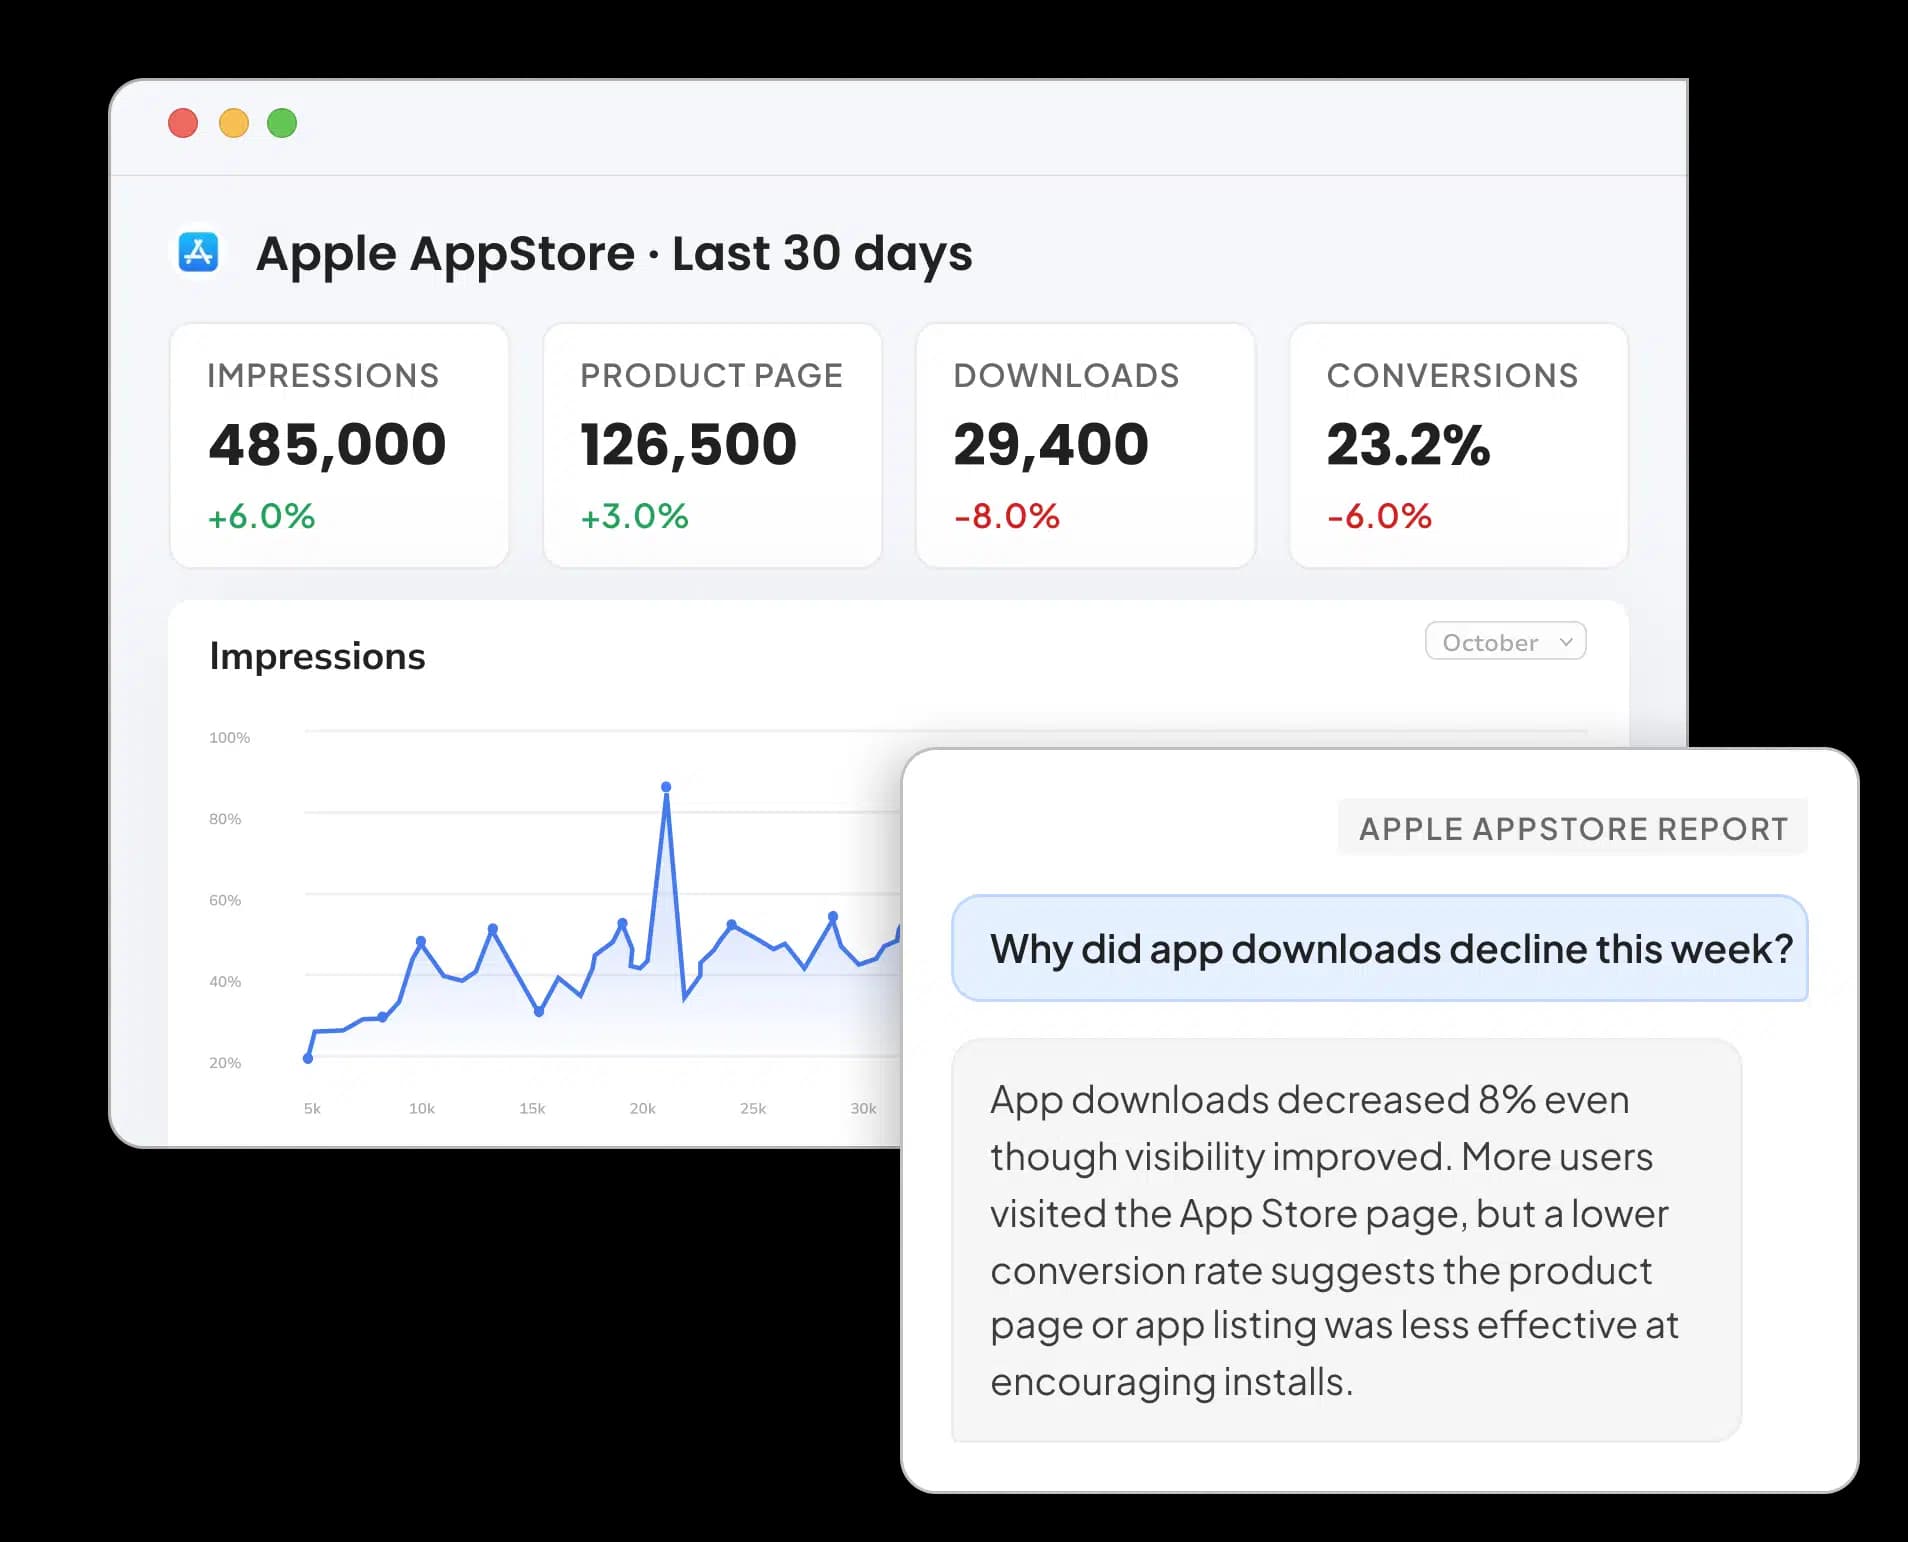The height and width of the screenshot is (1542, 1908).
Task: Click the +3.0% product page change
Action: (x=635, y=516)
